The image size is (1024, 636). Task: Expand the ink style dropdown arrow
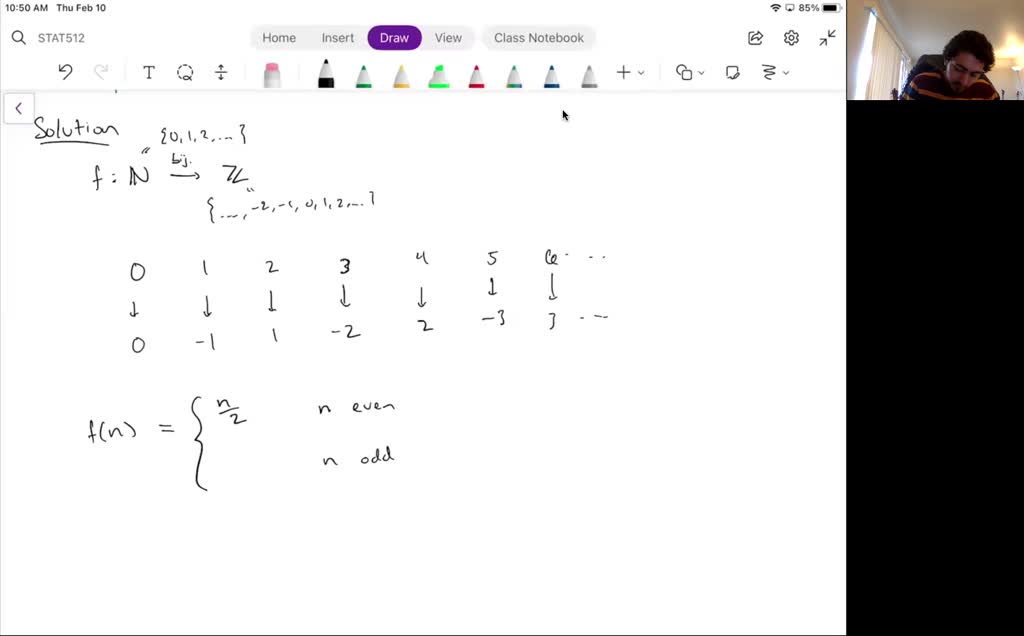coord(786,73)
